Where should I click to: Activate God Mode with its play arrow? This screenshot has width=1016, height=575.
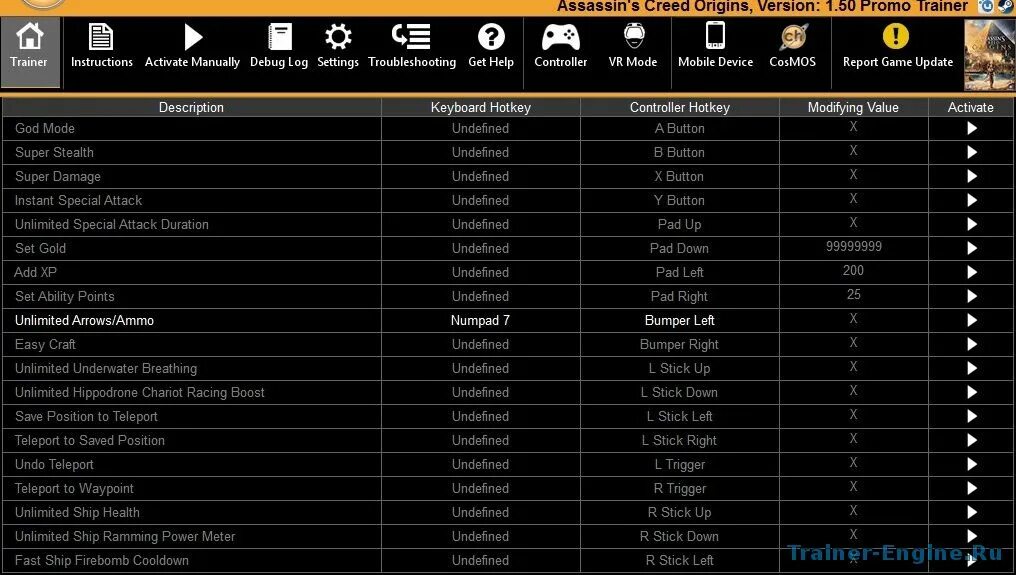[971, 128]
